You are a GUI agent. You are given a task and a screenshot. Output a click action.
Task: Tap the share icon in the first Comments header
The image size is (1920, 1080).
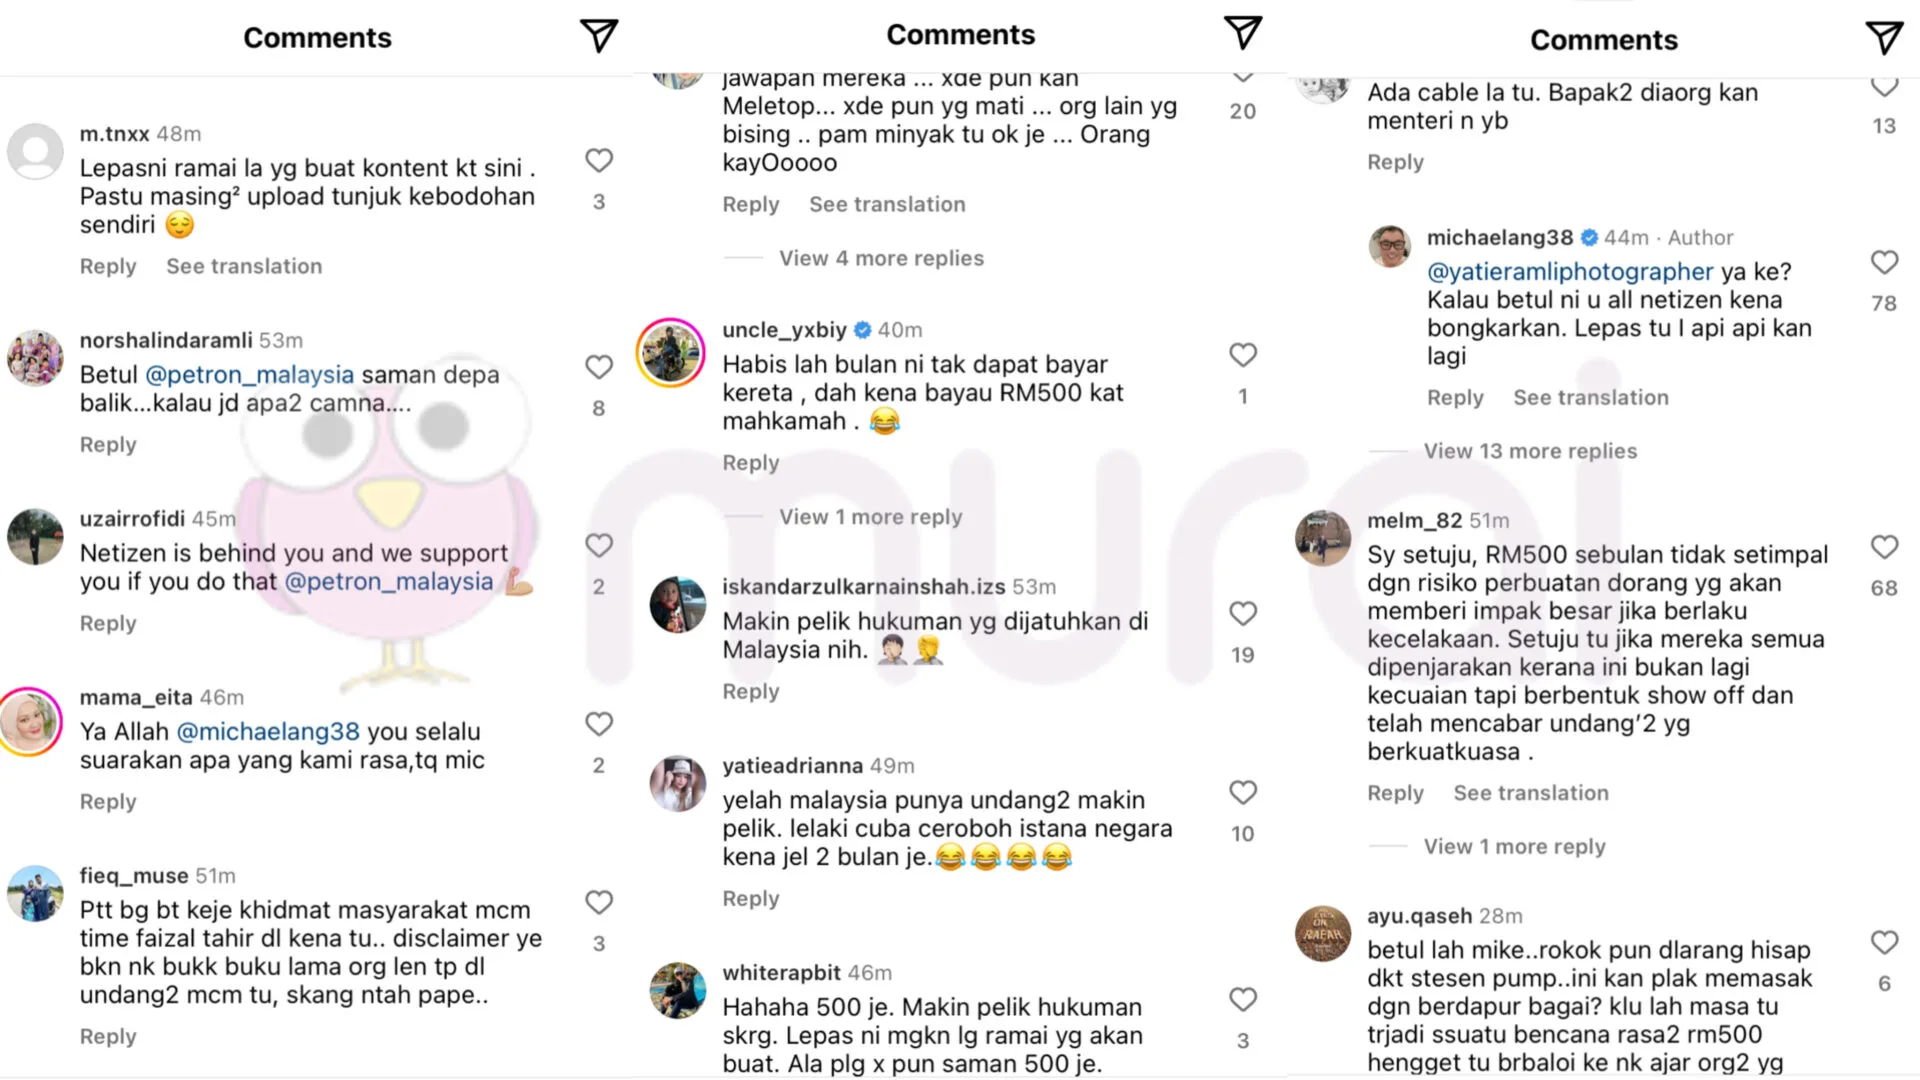(598, 36)
